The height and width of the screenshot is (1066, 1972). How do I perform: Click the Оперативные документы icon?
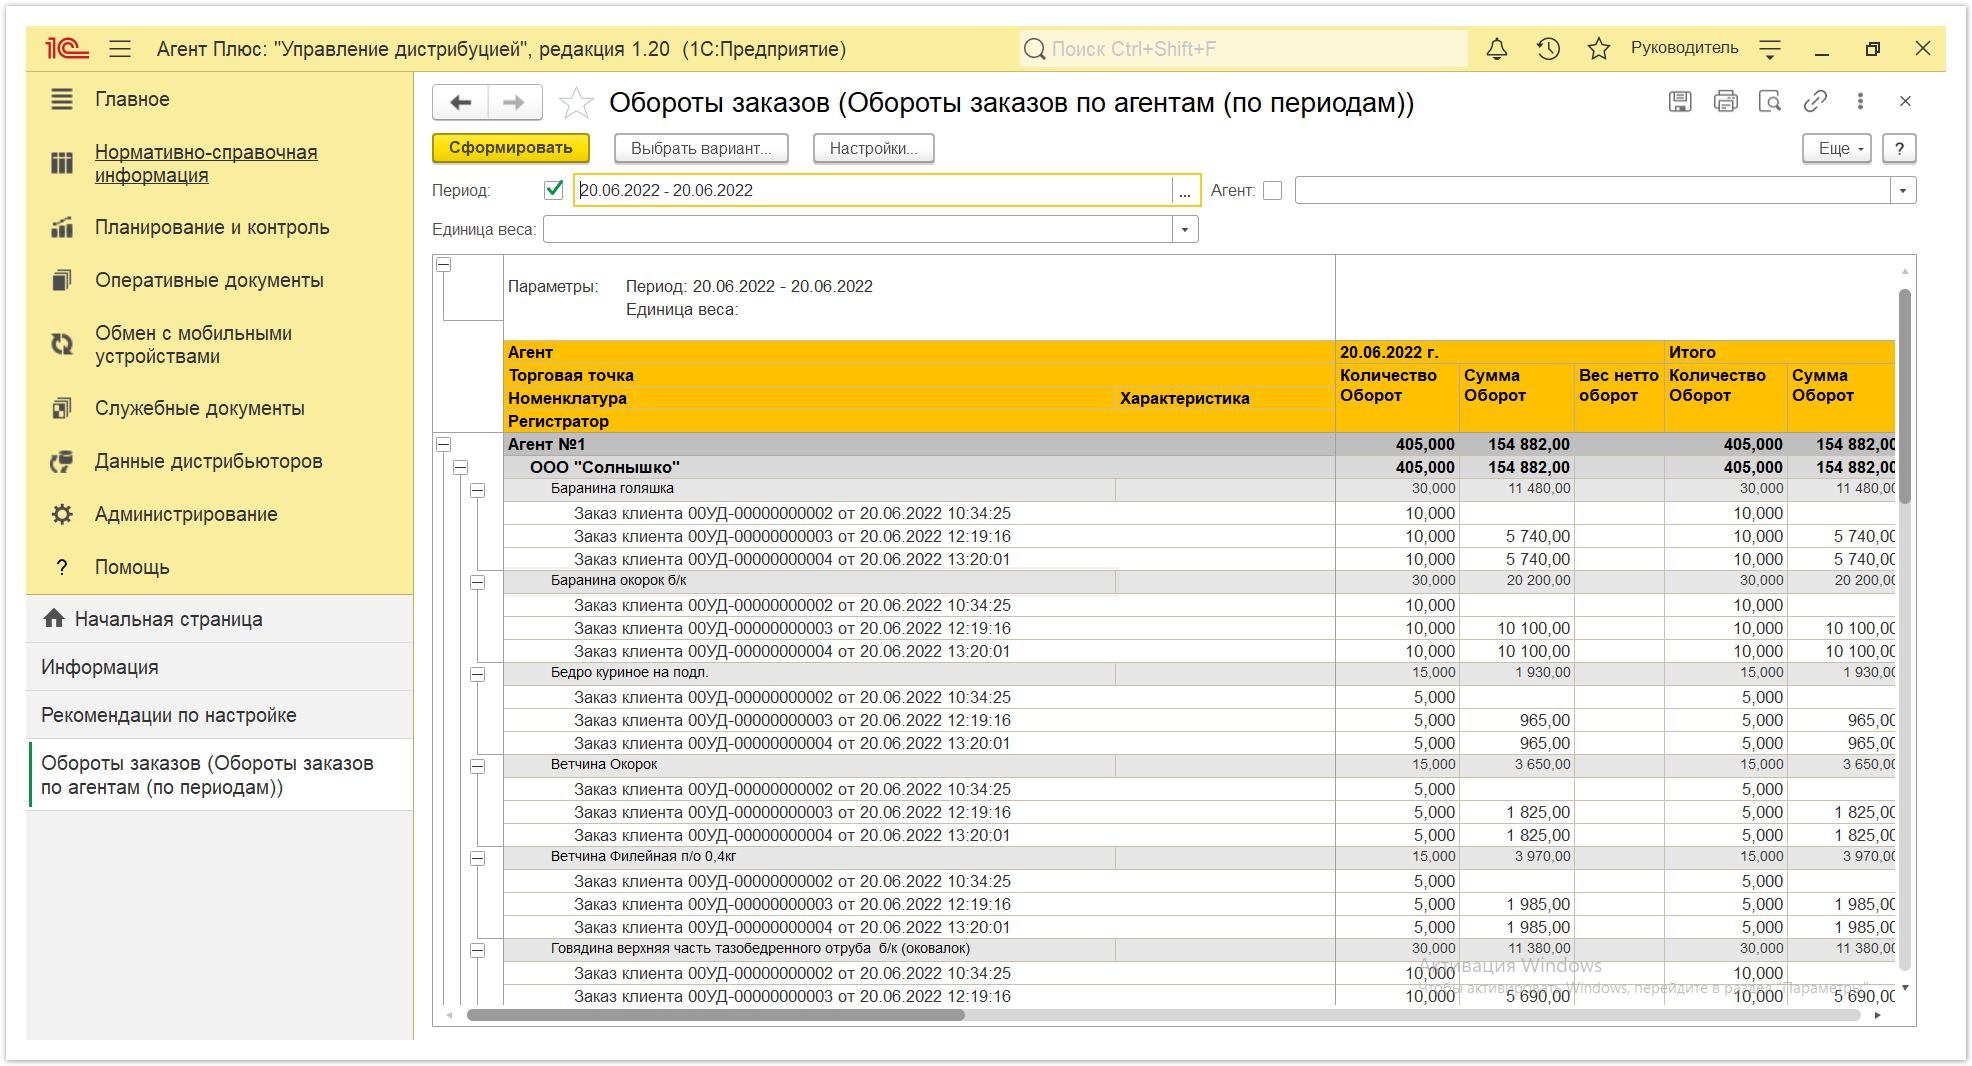(62, 280)
